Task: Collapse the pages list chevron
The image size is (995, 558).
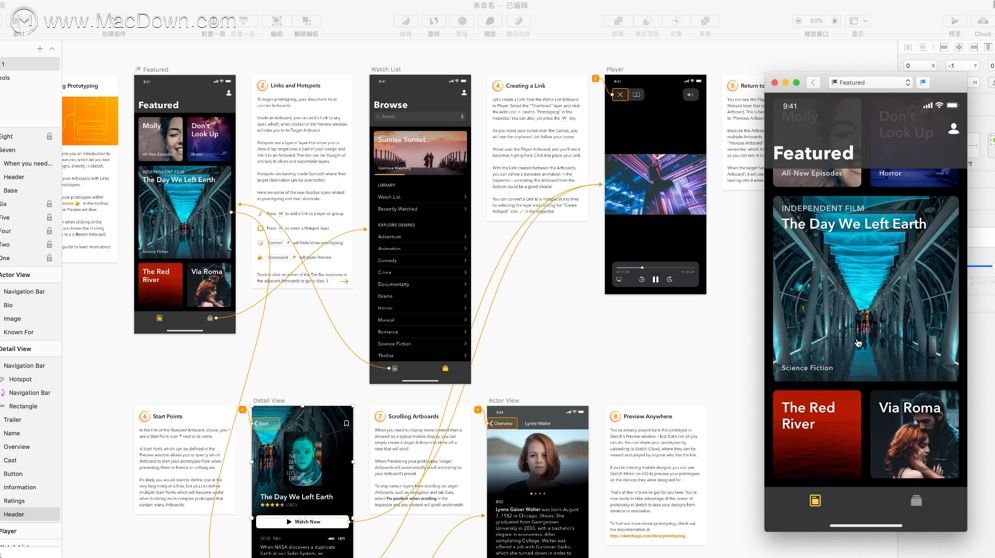Action: point(52,48)
